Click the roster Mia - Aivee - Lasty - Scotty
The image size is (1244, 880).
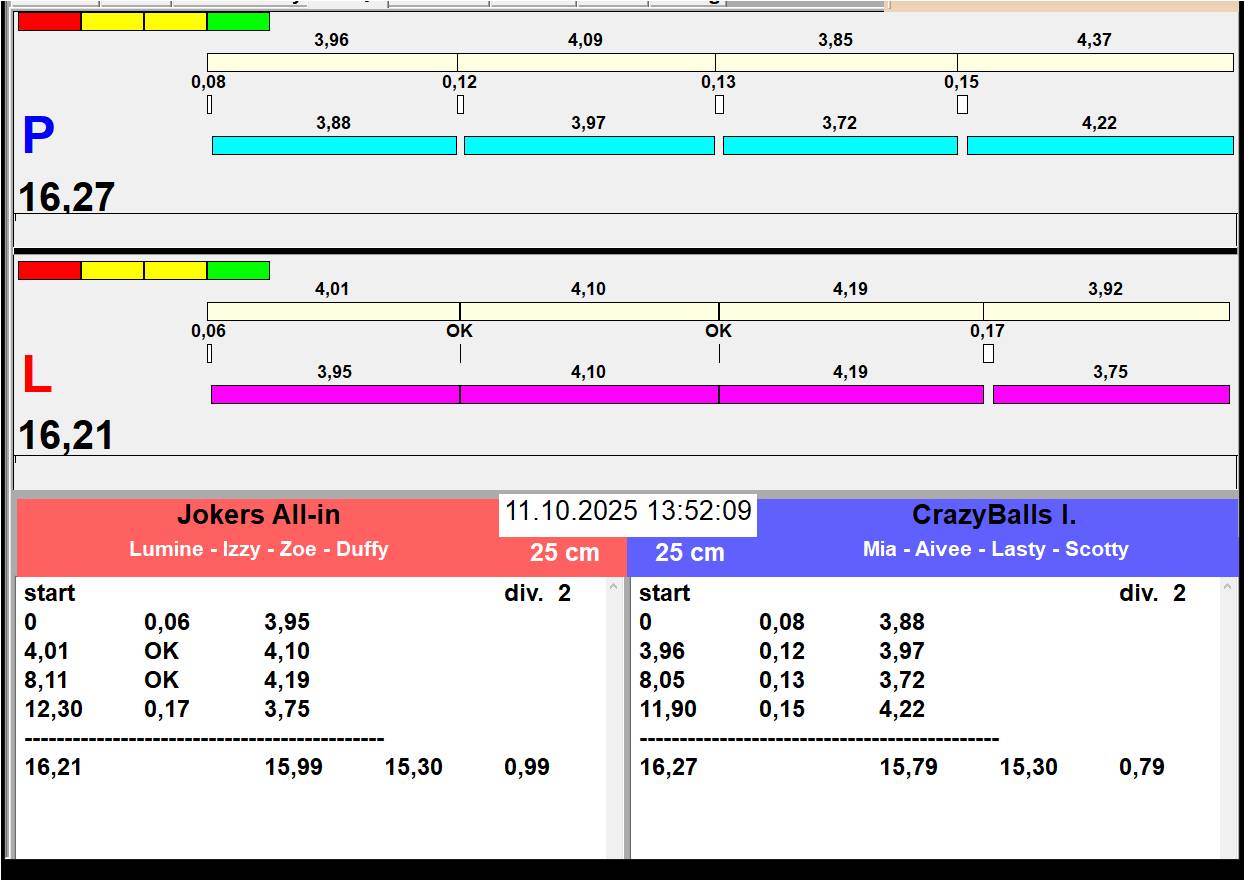click(995, 549)
